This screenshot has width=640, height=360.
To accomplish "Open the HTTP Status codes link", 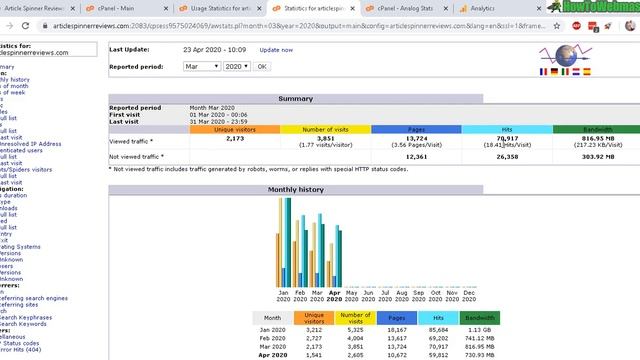I will click(20, 343).
